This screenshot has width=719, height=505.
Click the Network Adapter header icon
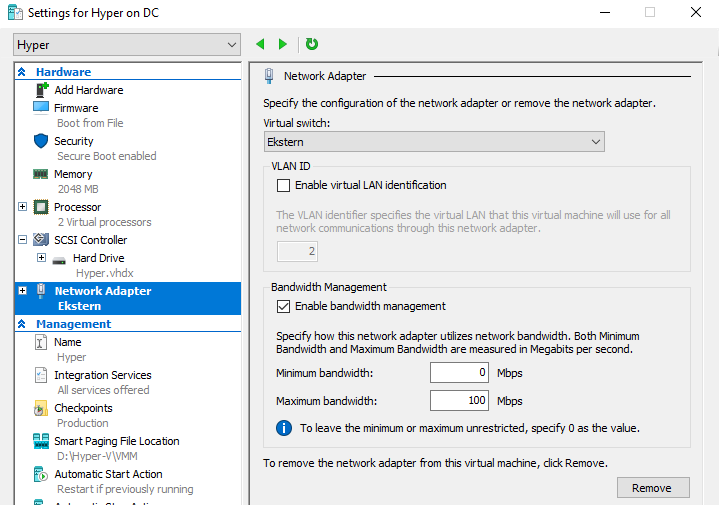click(x=269, y=76)
